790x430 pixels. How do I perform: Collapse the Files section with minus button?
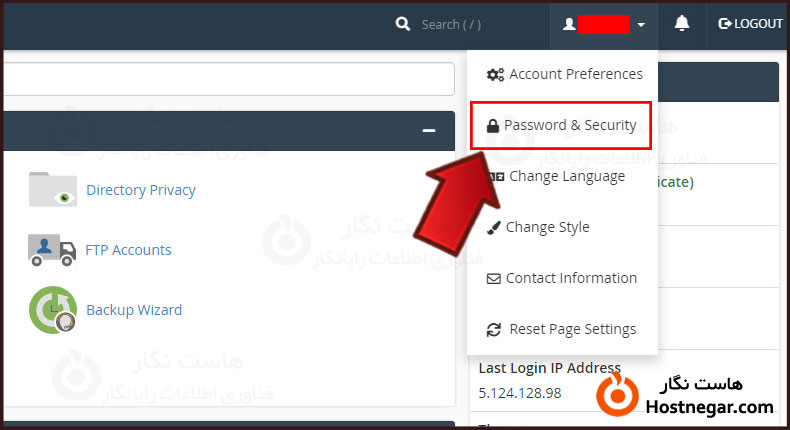(x=429, y=131)
